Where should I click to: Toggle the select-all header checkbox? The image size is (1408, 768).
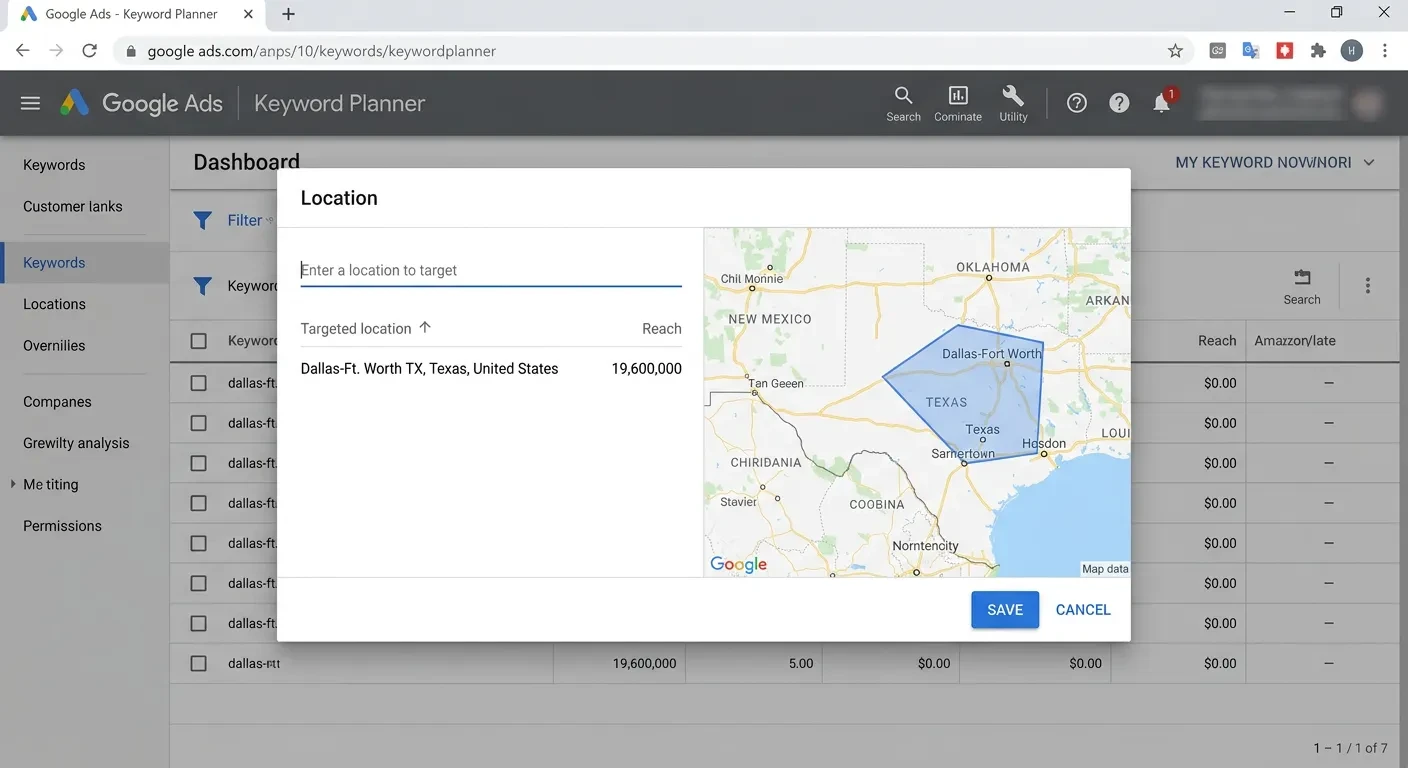[198, 341]
